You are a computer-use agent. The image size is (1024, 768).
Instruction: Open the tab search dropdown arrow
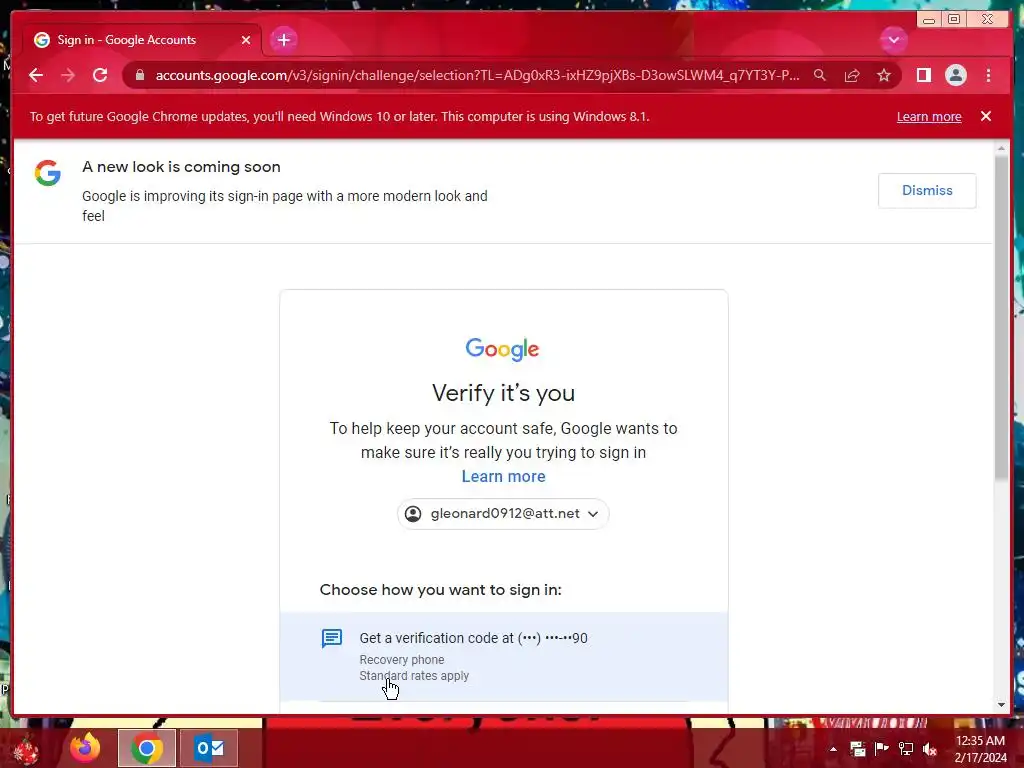click(x=893, y=40)
